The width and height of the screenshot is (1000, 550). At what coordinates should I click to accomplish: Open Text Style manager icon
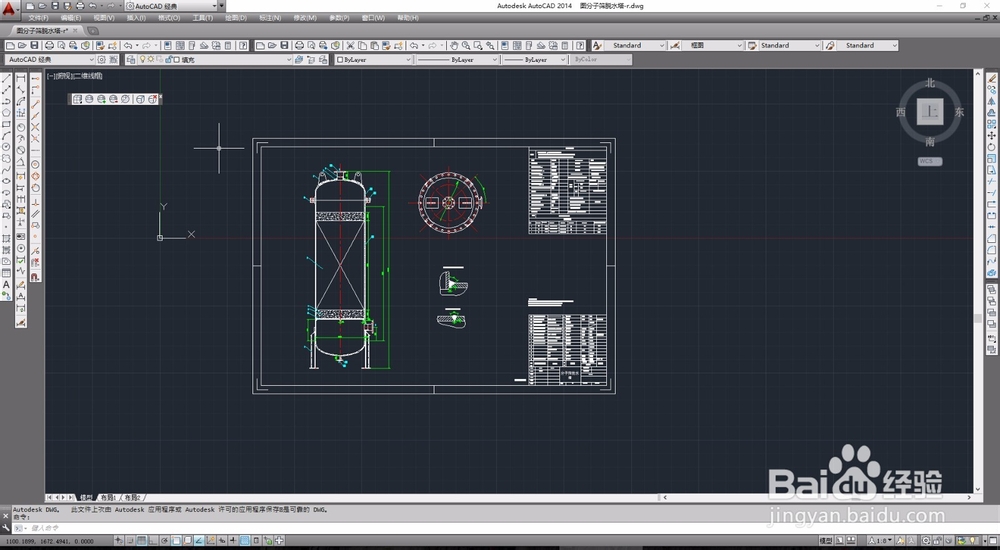click(x=598, y=45)
